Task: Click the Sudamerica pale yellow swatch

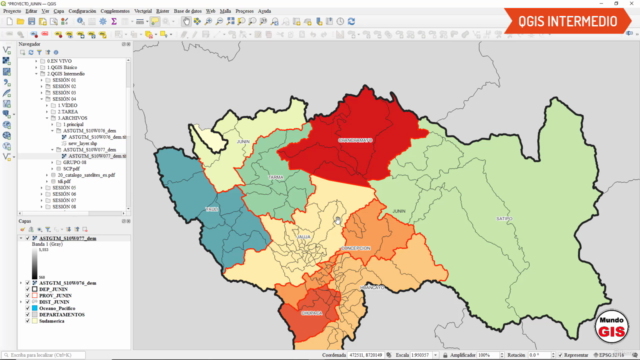Action: pos(35,321)
